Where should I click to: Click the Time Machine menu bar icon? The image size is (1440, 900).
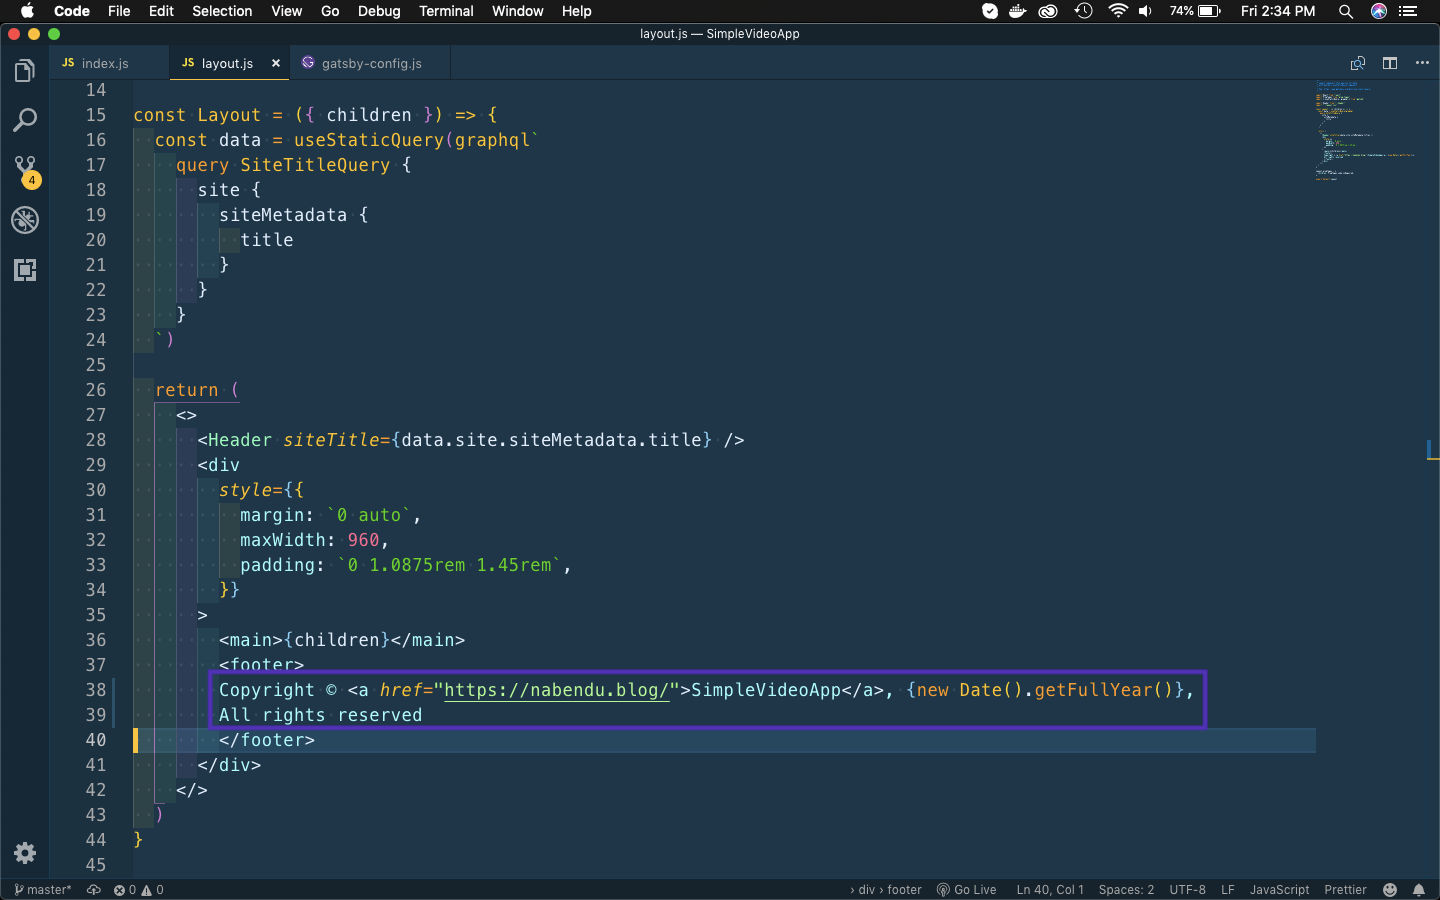(x=1083, y=11)
